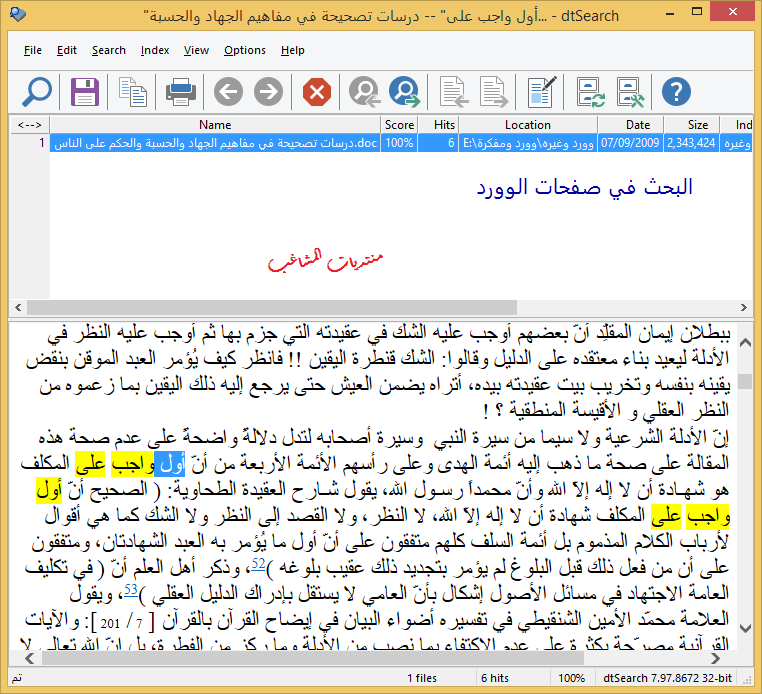The image size is (762, 694).
Task: Click the document pane vertical scrollbar down arrow
Action: 744,628
